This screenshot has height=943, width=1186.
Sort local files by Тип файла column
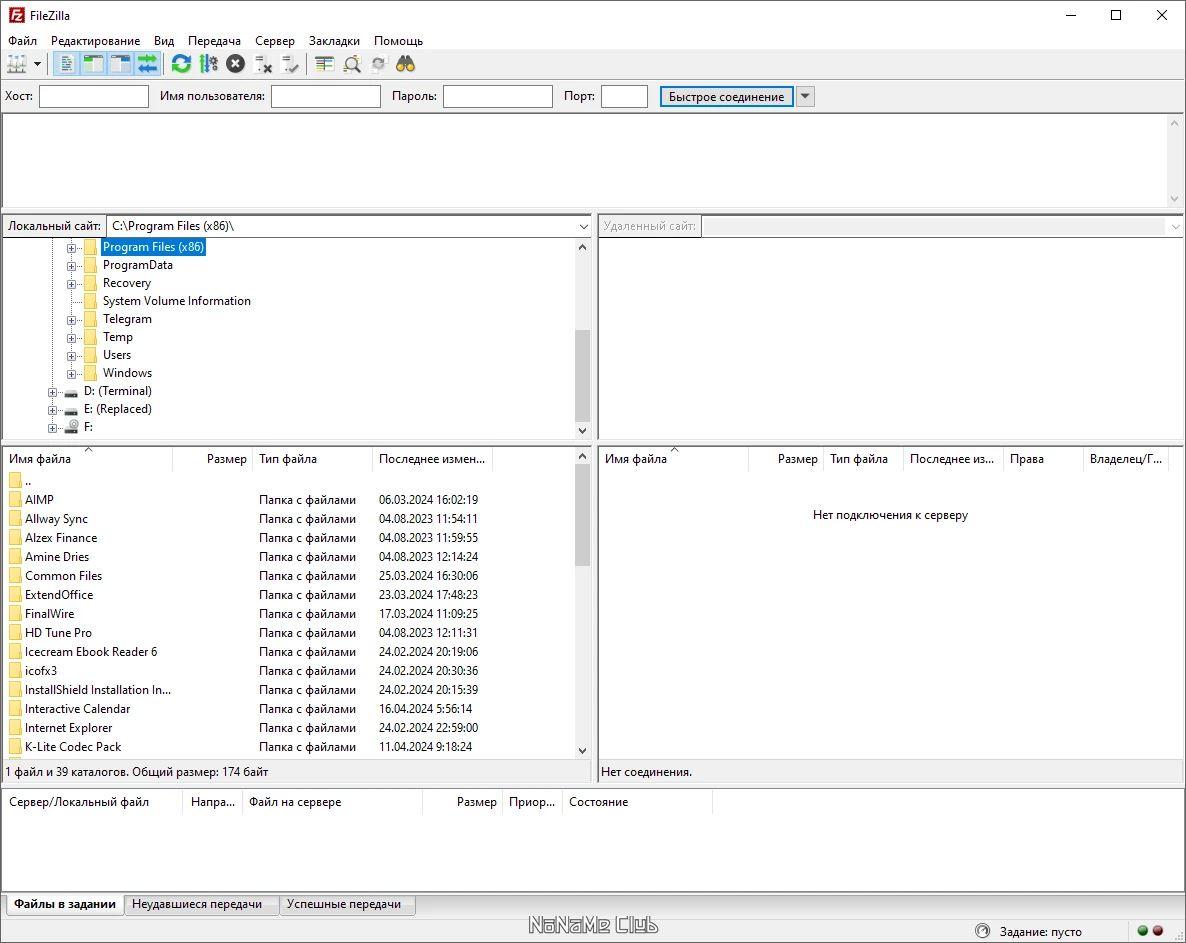(312, 459)
